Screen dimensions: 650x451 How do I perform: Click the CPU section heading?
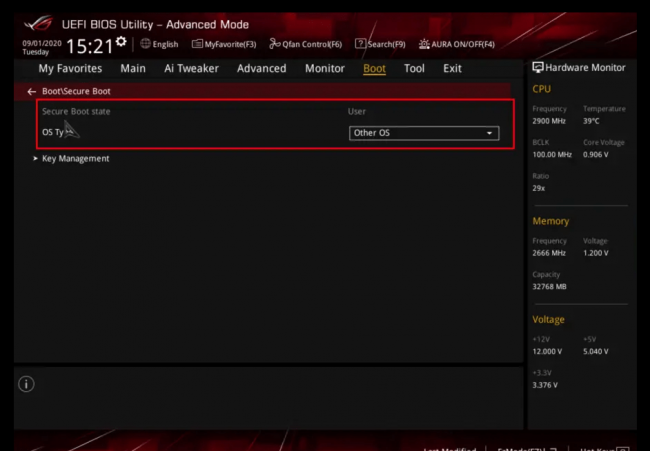point(541,89)
